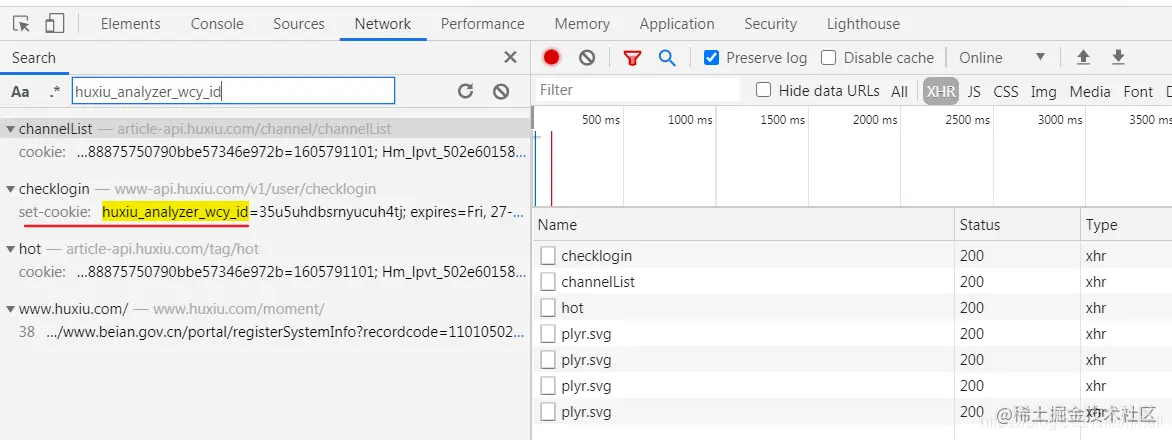1172x440 pixels.
Task: Close the Search panel
Action: coord(510,57)
